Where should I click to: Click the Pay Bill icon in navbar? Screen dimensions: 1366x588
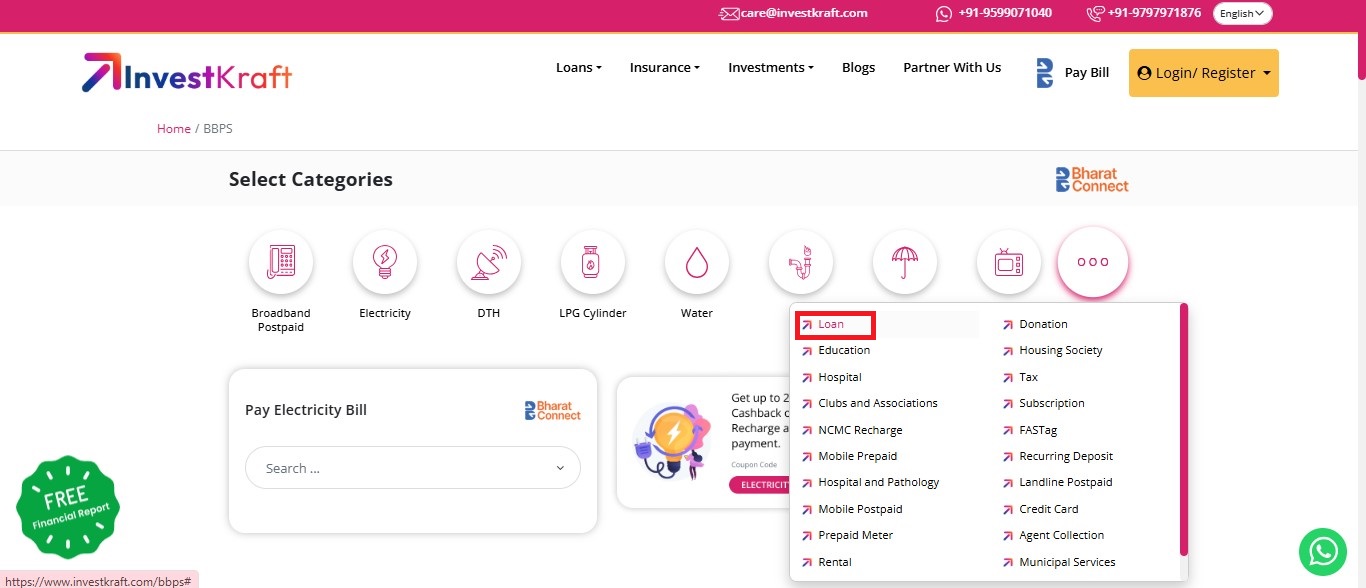[1045, 73]
